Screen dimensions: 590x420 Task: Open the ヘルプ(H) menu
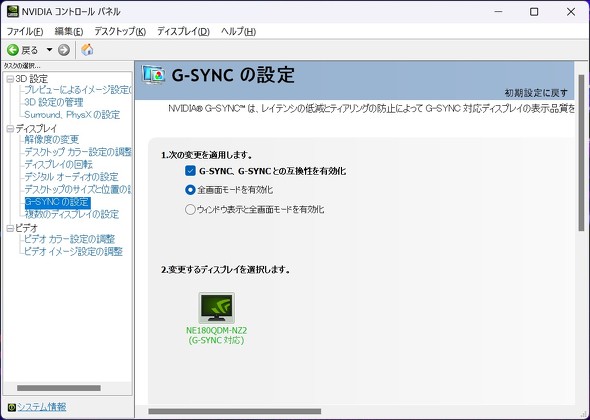click(x=239, y=32)
